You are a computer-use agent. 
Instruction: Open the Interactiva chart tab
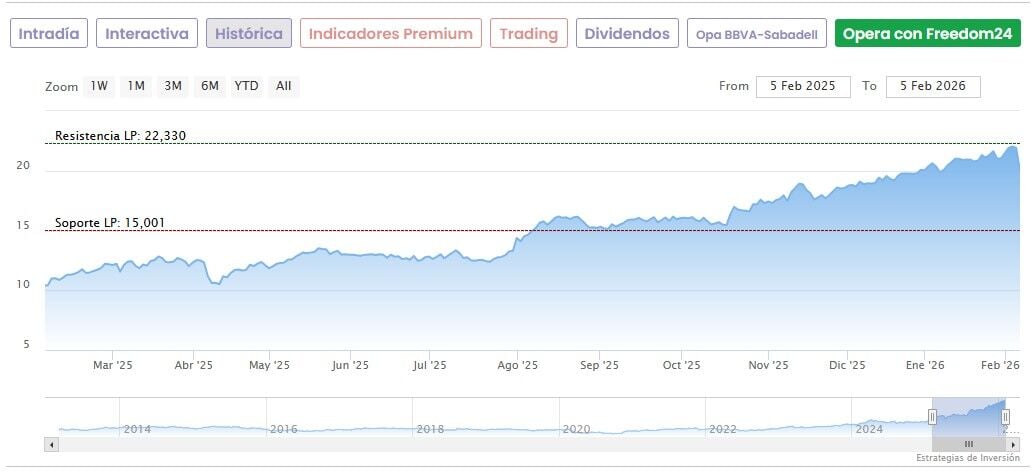click(x=147, y=33)
